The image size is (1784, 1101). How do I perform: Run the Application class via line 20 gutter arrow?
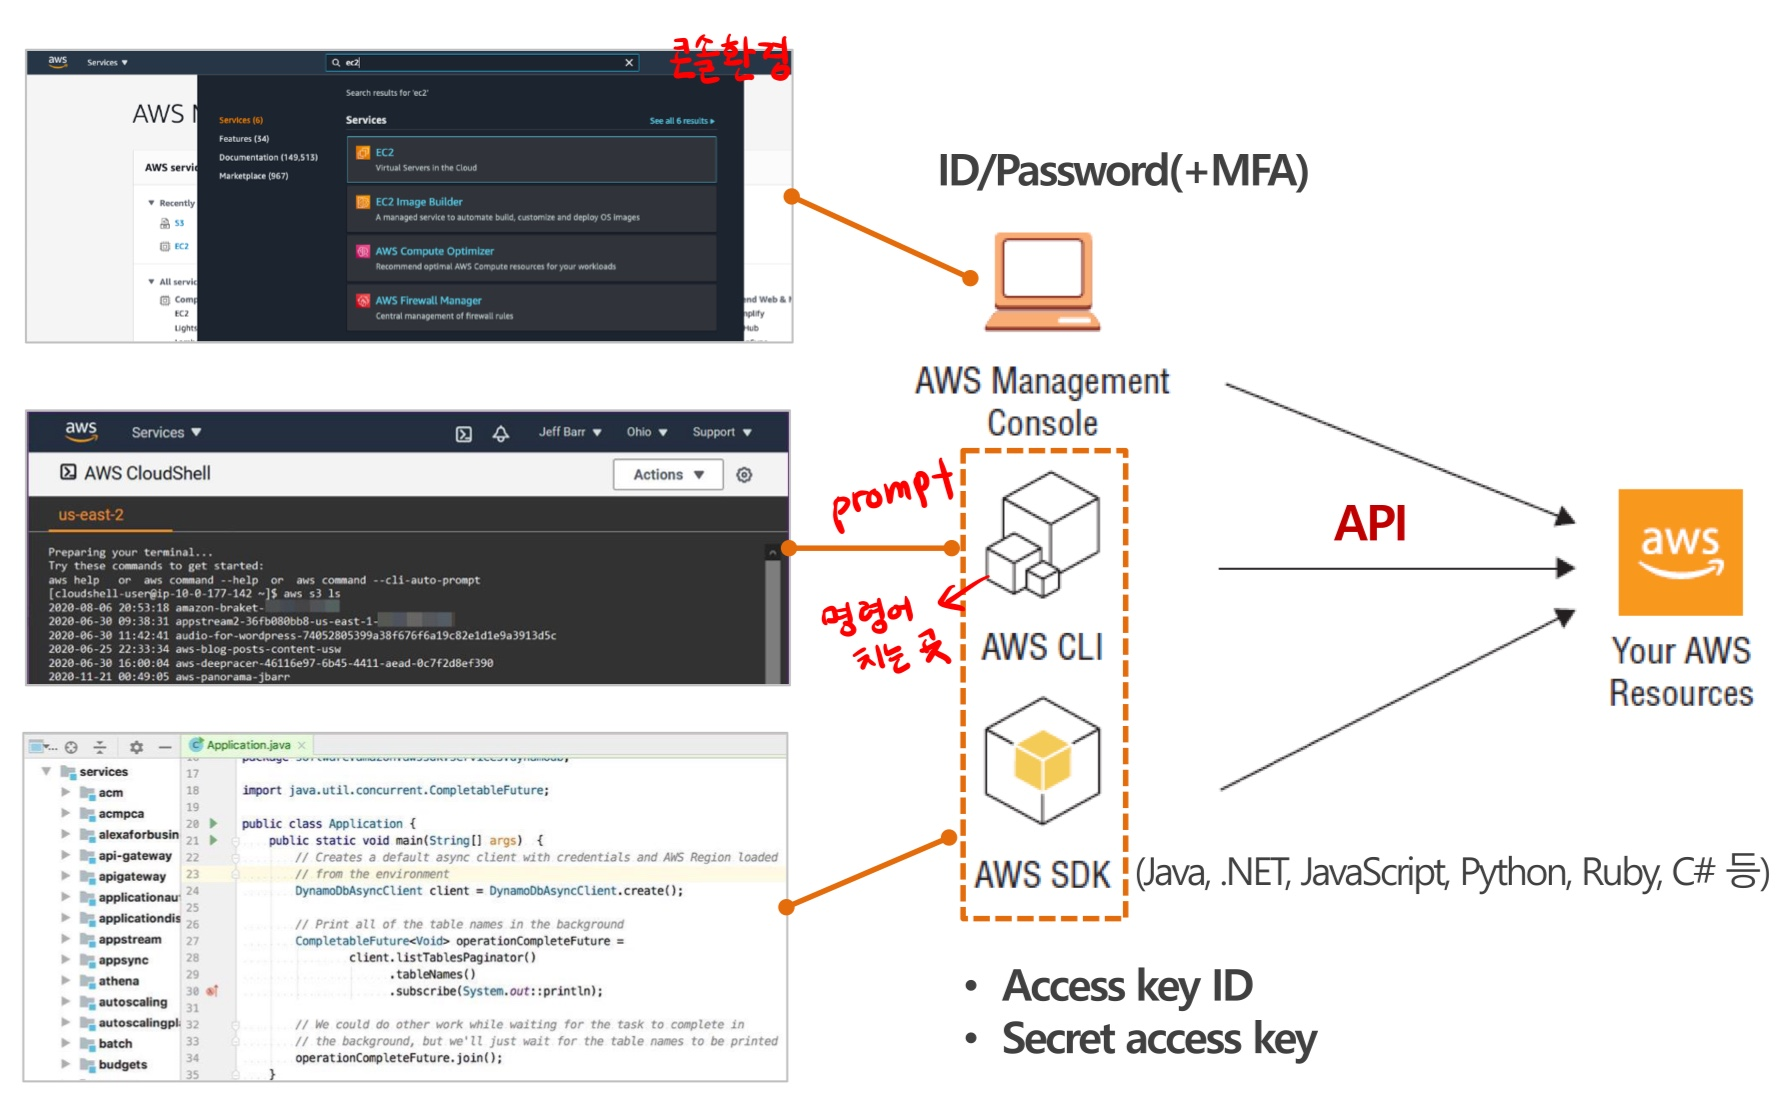213,824
